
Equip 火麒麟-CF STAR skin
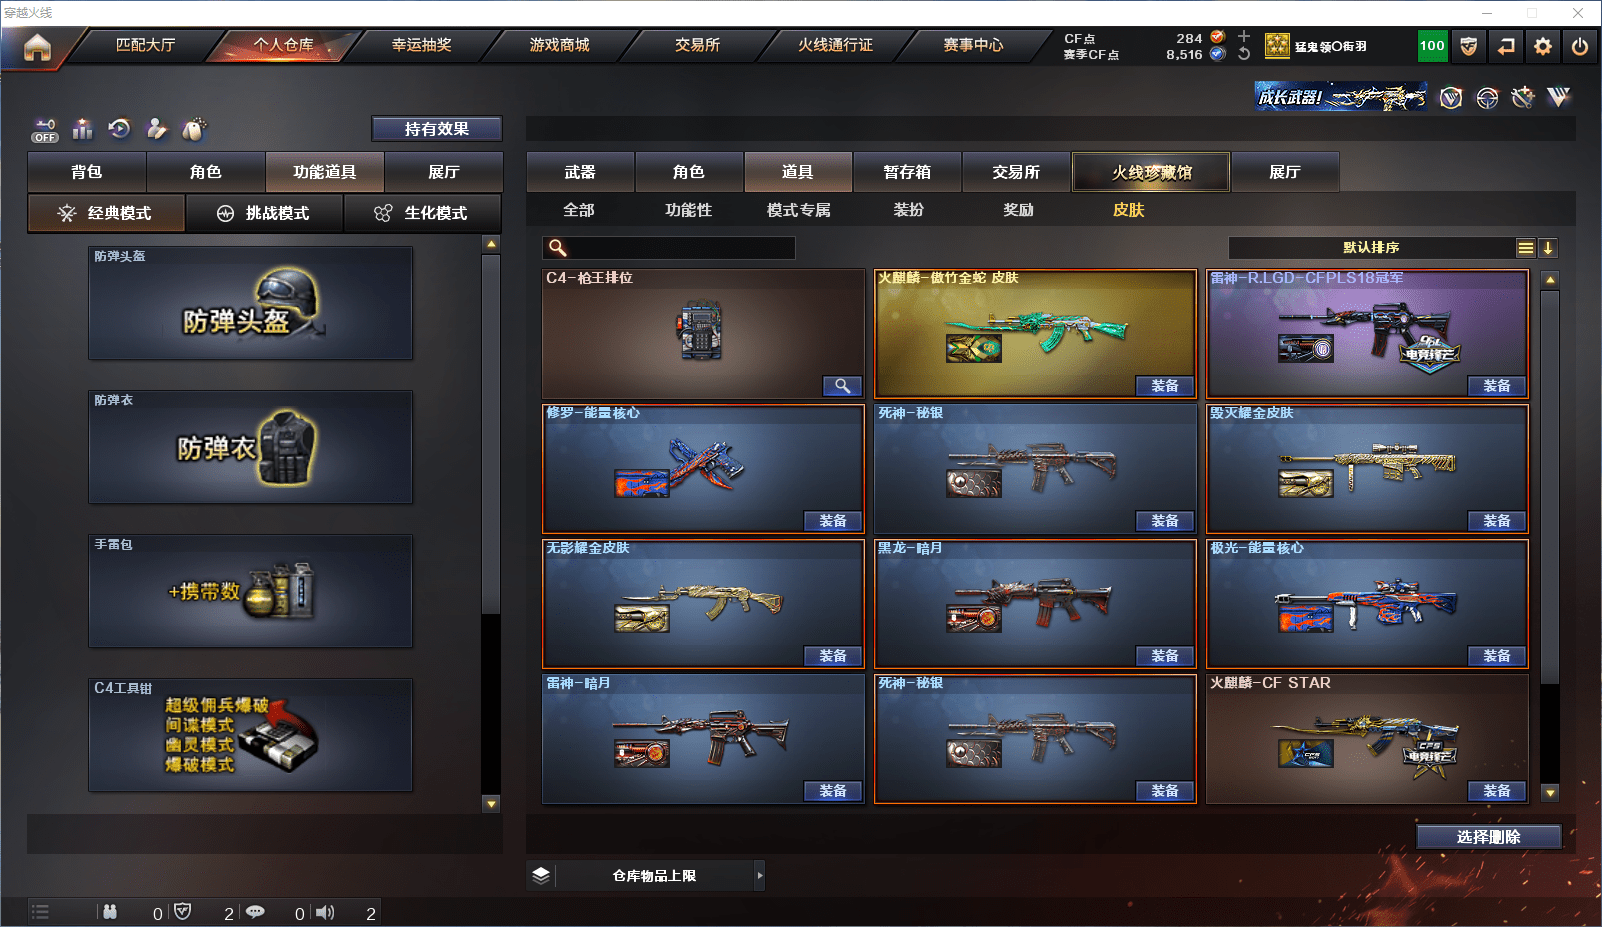1497,791
